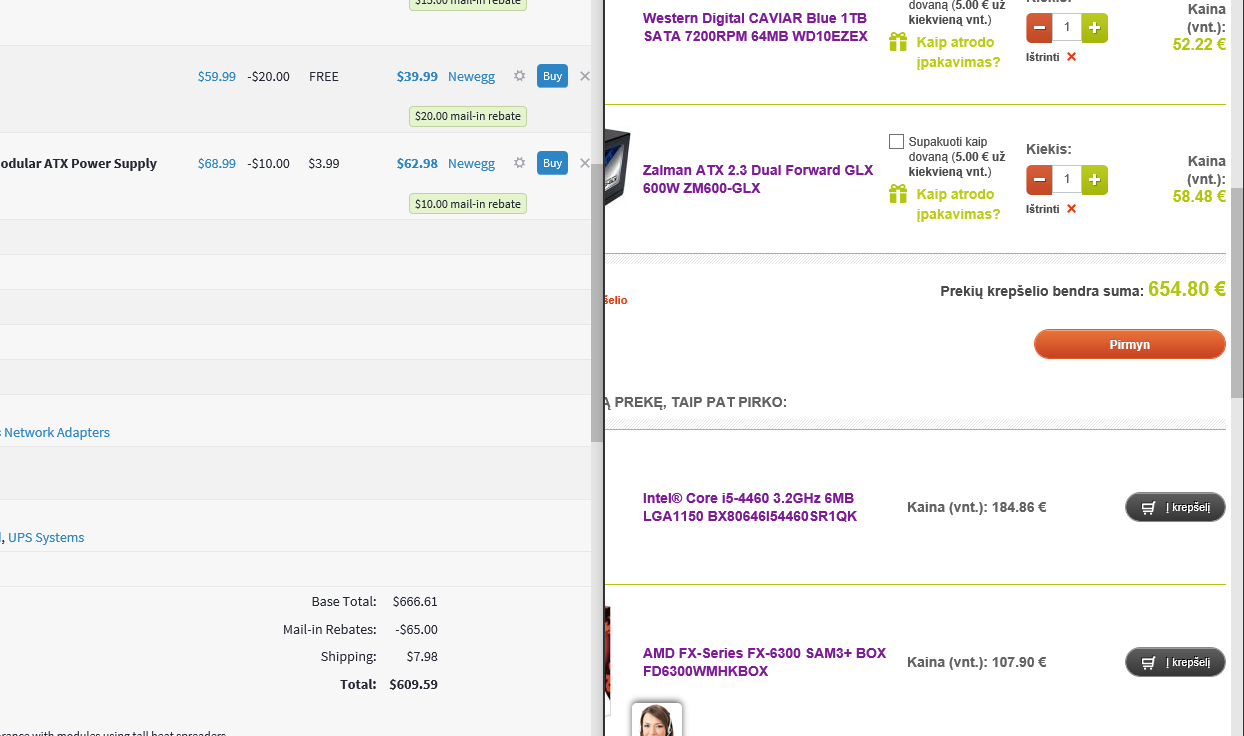Click the 52.22 € price

click(x=1199, y=44)
